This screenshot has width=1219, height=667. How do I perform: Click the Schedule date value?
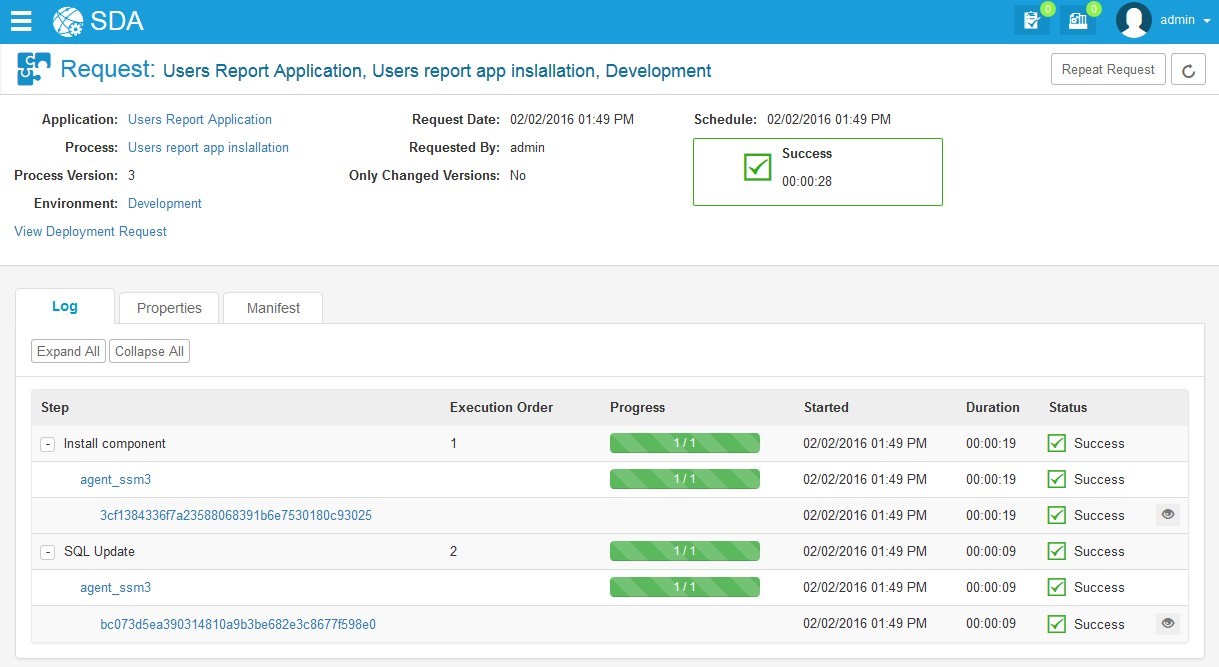tap(829, 119)
